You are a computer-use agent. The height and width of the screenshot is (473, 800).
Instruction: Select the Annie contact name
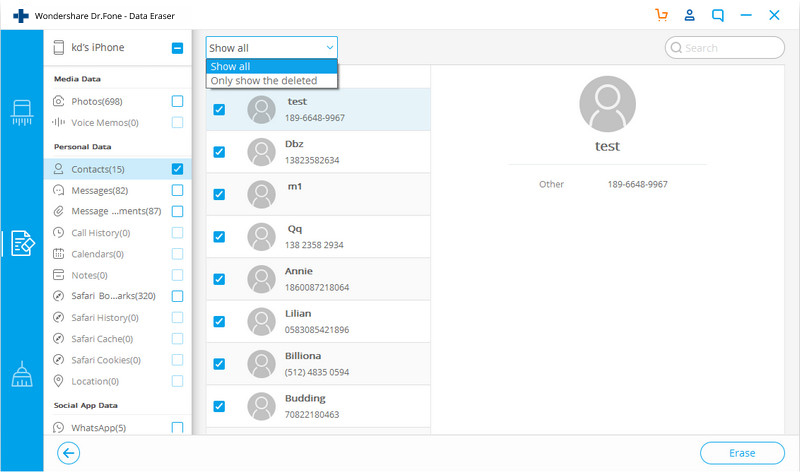[x=298, y=271]
